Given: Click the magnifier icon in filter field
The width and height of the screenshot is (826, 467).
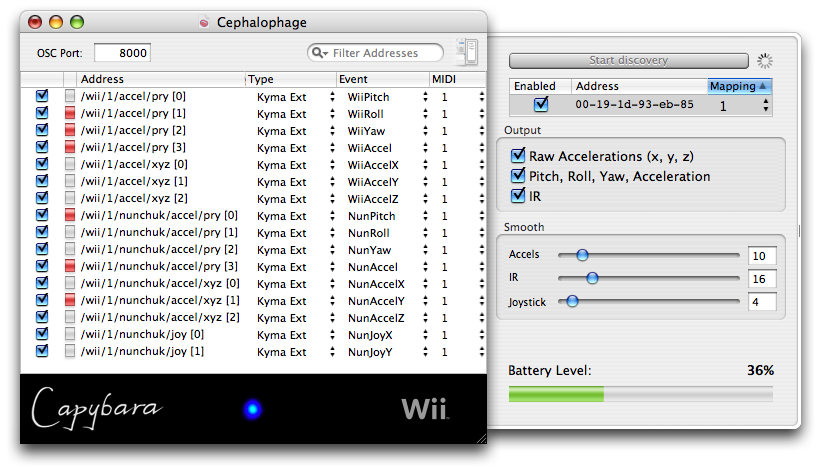Looking at the screenshot, I should click(x=318, y=53).
